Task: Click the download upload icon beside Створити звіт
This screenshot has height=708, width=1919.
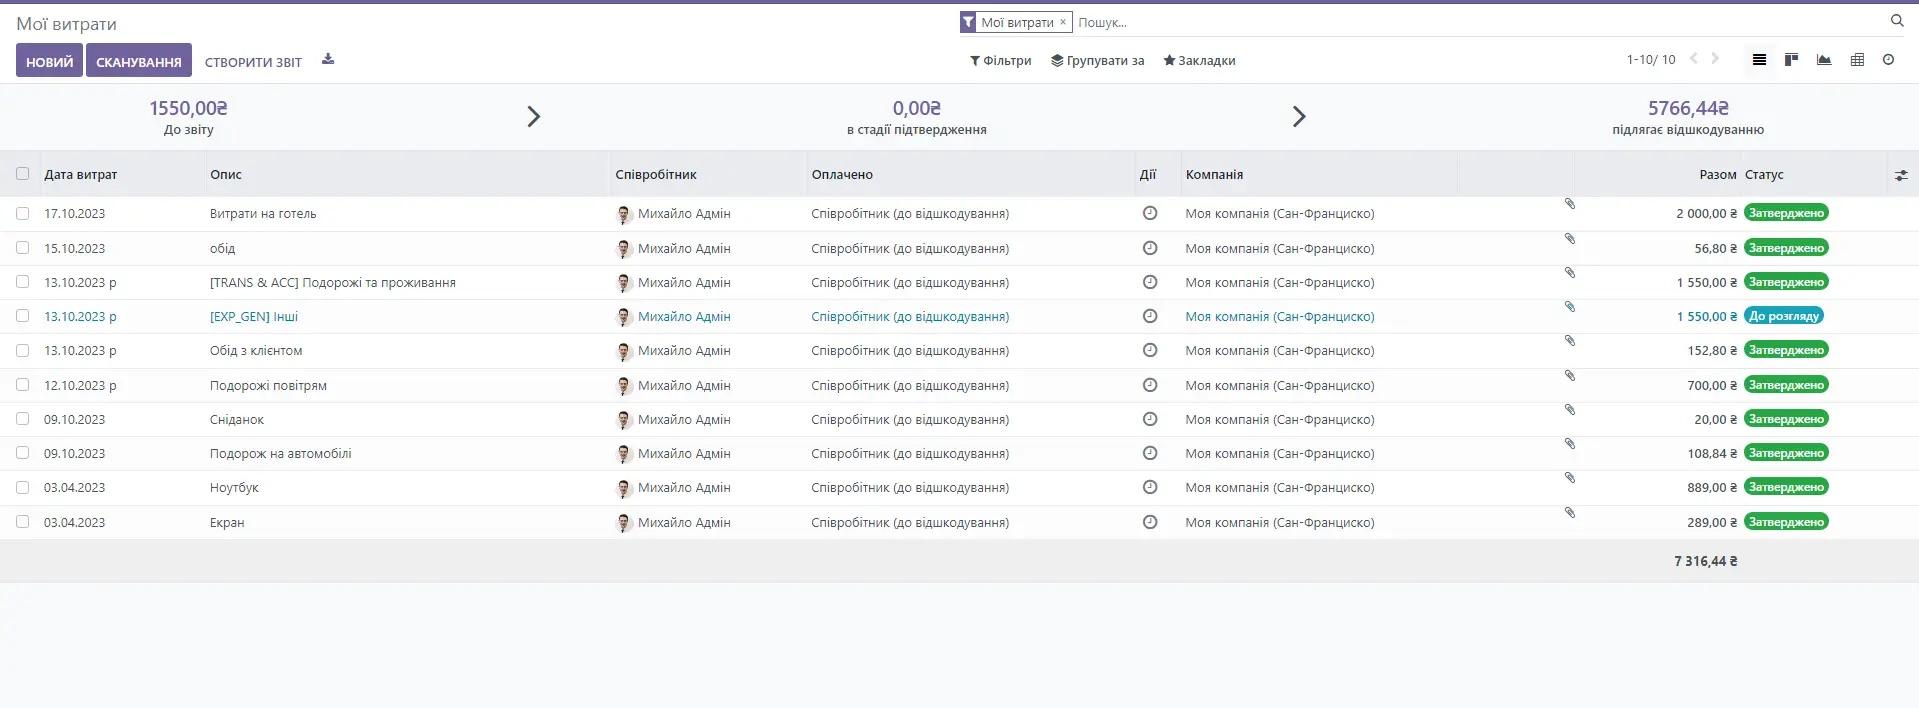Action: point(328,60)
